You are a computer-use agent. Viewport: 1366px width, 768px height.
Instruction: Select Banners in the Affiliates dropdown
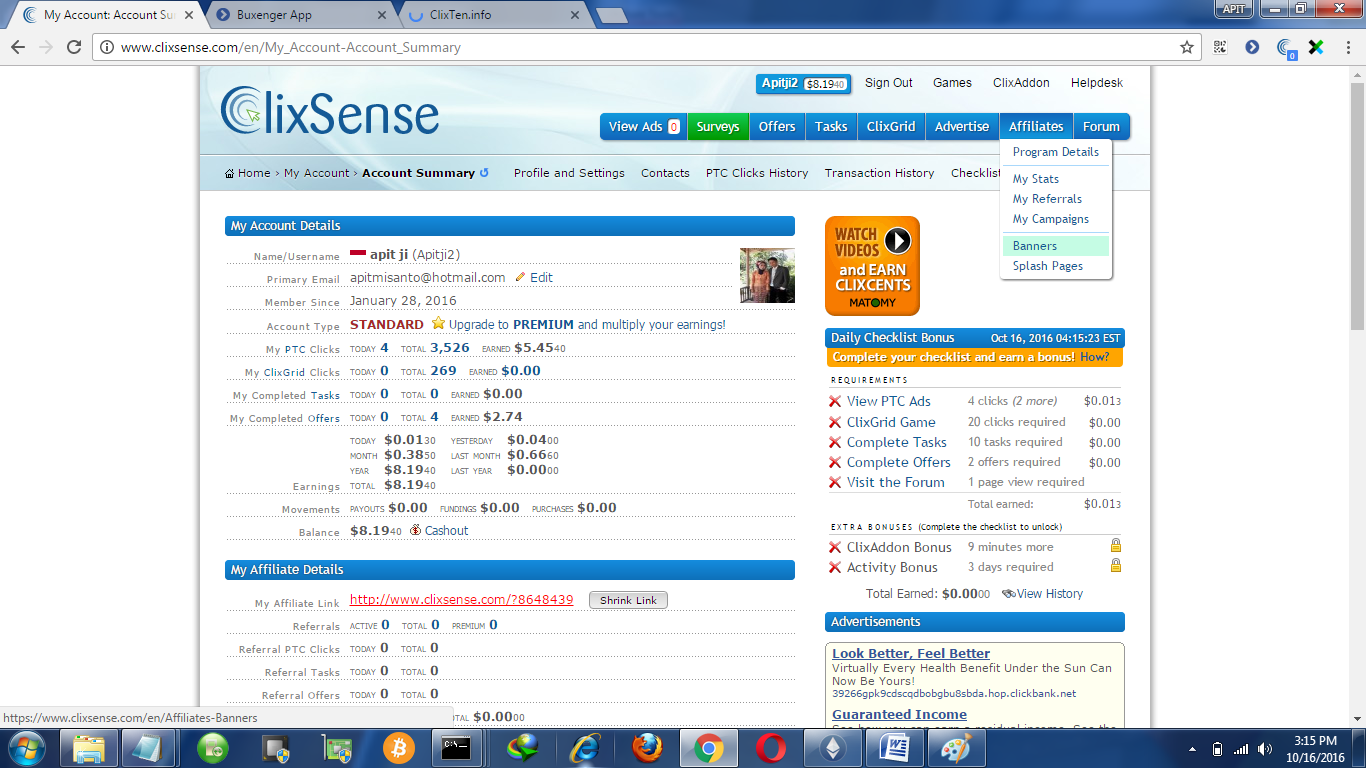point(1056,245)
